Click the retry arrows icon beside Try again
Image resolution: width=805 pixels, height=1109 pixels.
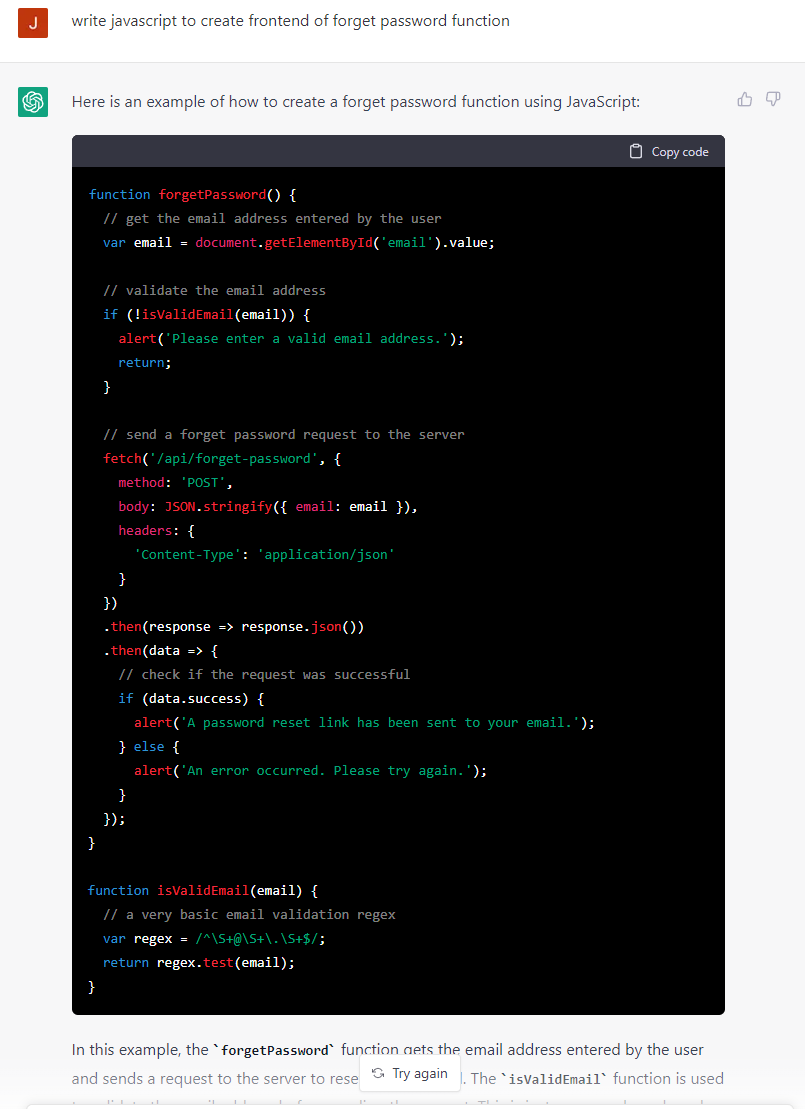click(x=378, y=1073)
